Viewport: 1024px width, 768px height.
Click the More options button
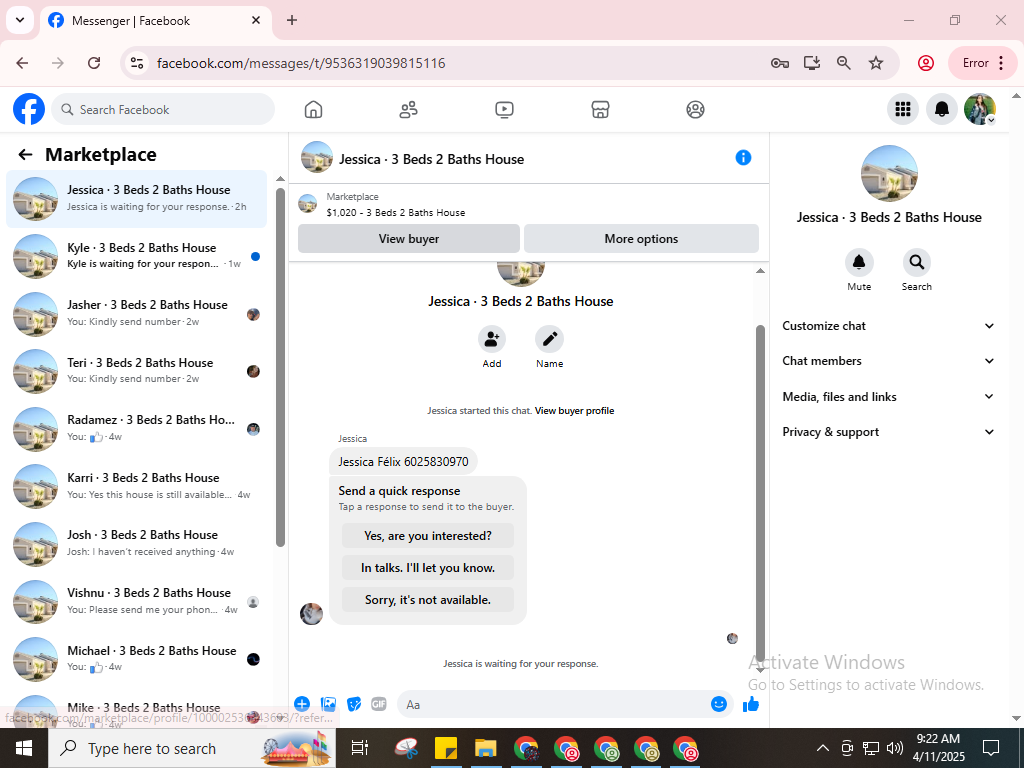(641, 238)
